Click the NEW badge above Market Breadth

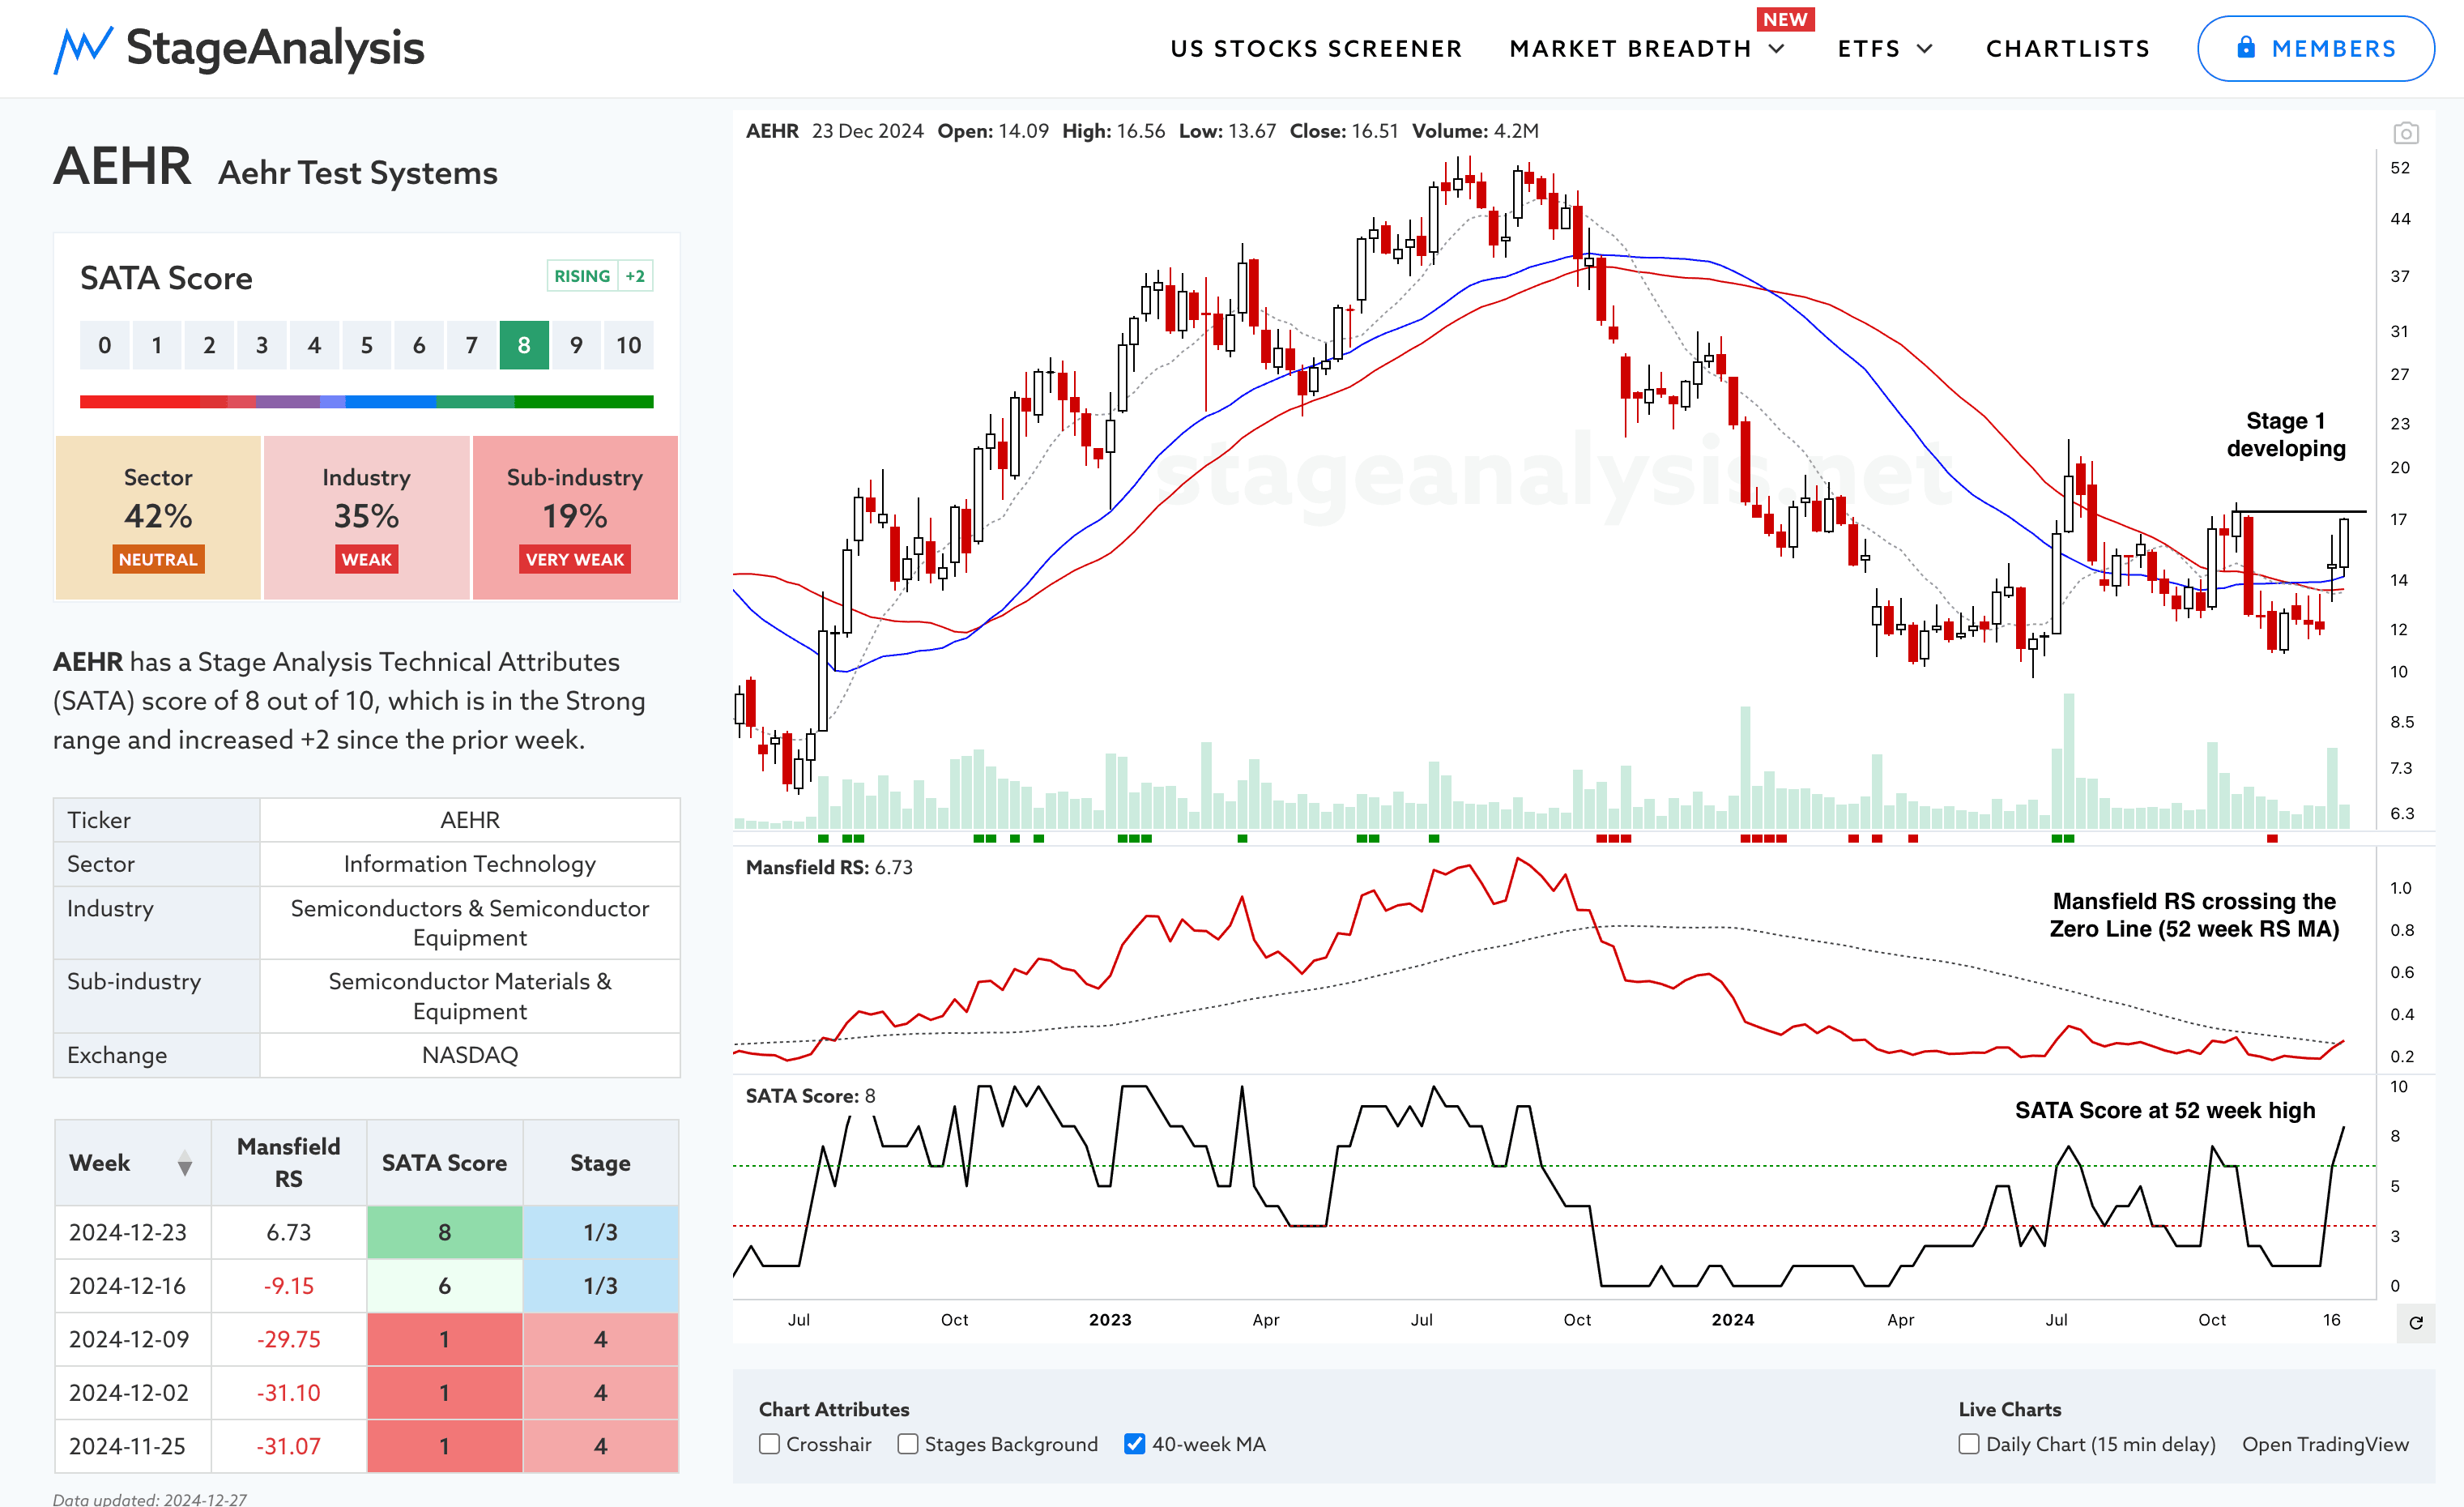pyautogui.click(x=1785, y=19)
